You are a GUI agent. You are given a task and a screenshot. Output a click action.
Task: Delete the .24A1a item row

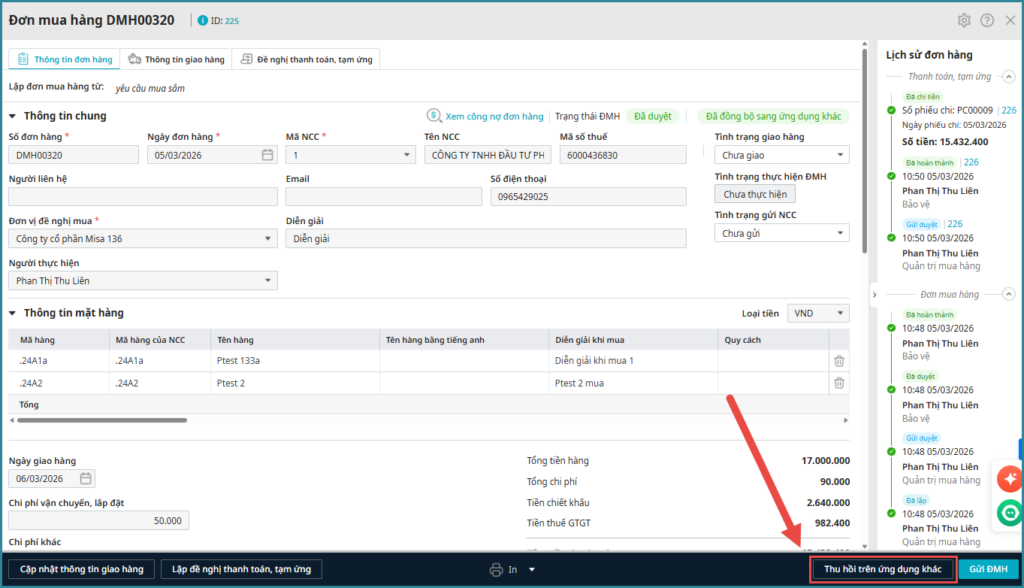coord(839,361)
